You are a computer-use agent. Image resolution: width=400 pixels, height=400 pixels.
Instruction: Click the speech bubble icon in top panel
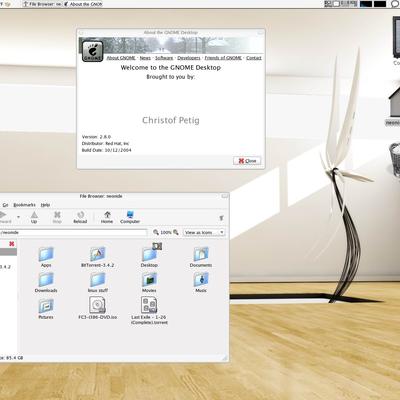395,4
